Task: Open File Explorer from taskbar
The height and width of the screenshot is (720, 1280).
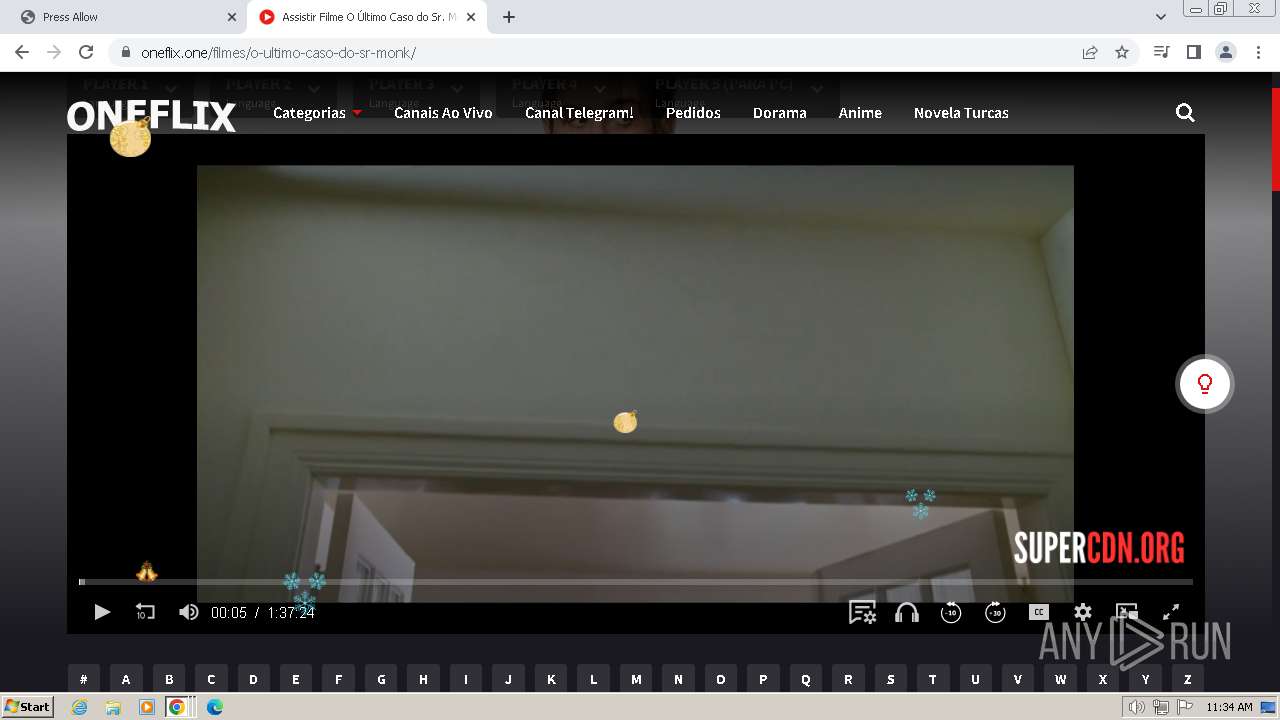Action: (x=113, y=707)
